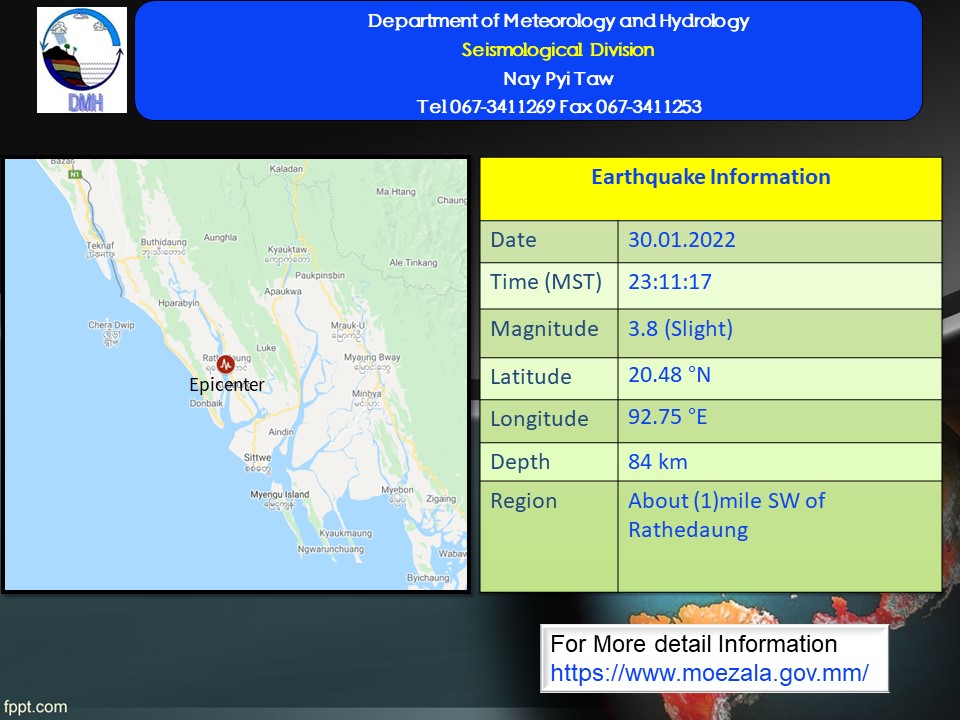Select the Paukpinsbin place label
The height and width of the screenshot is (720, 960).
click(x=320, y=275)
